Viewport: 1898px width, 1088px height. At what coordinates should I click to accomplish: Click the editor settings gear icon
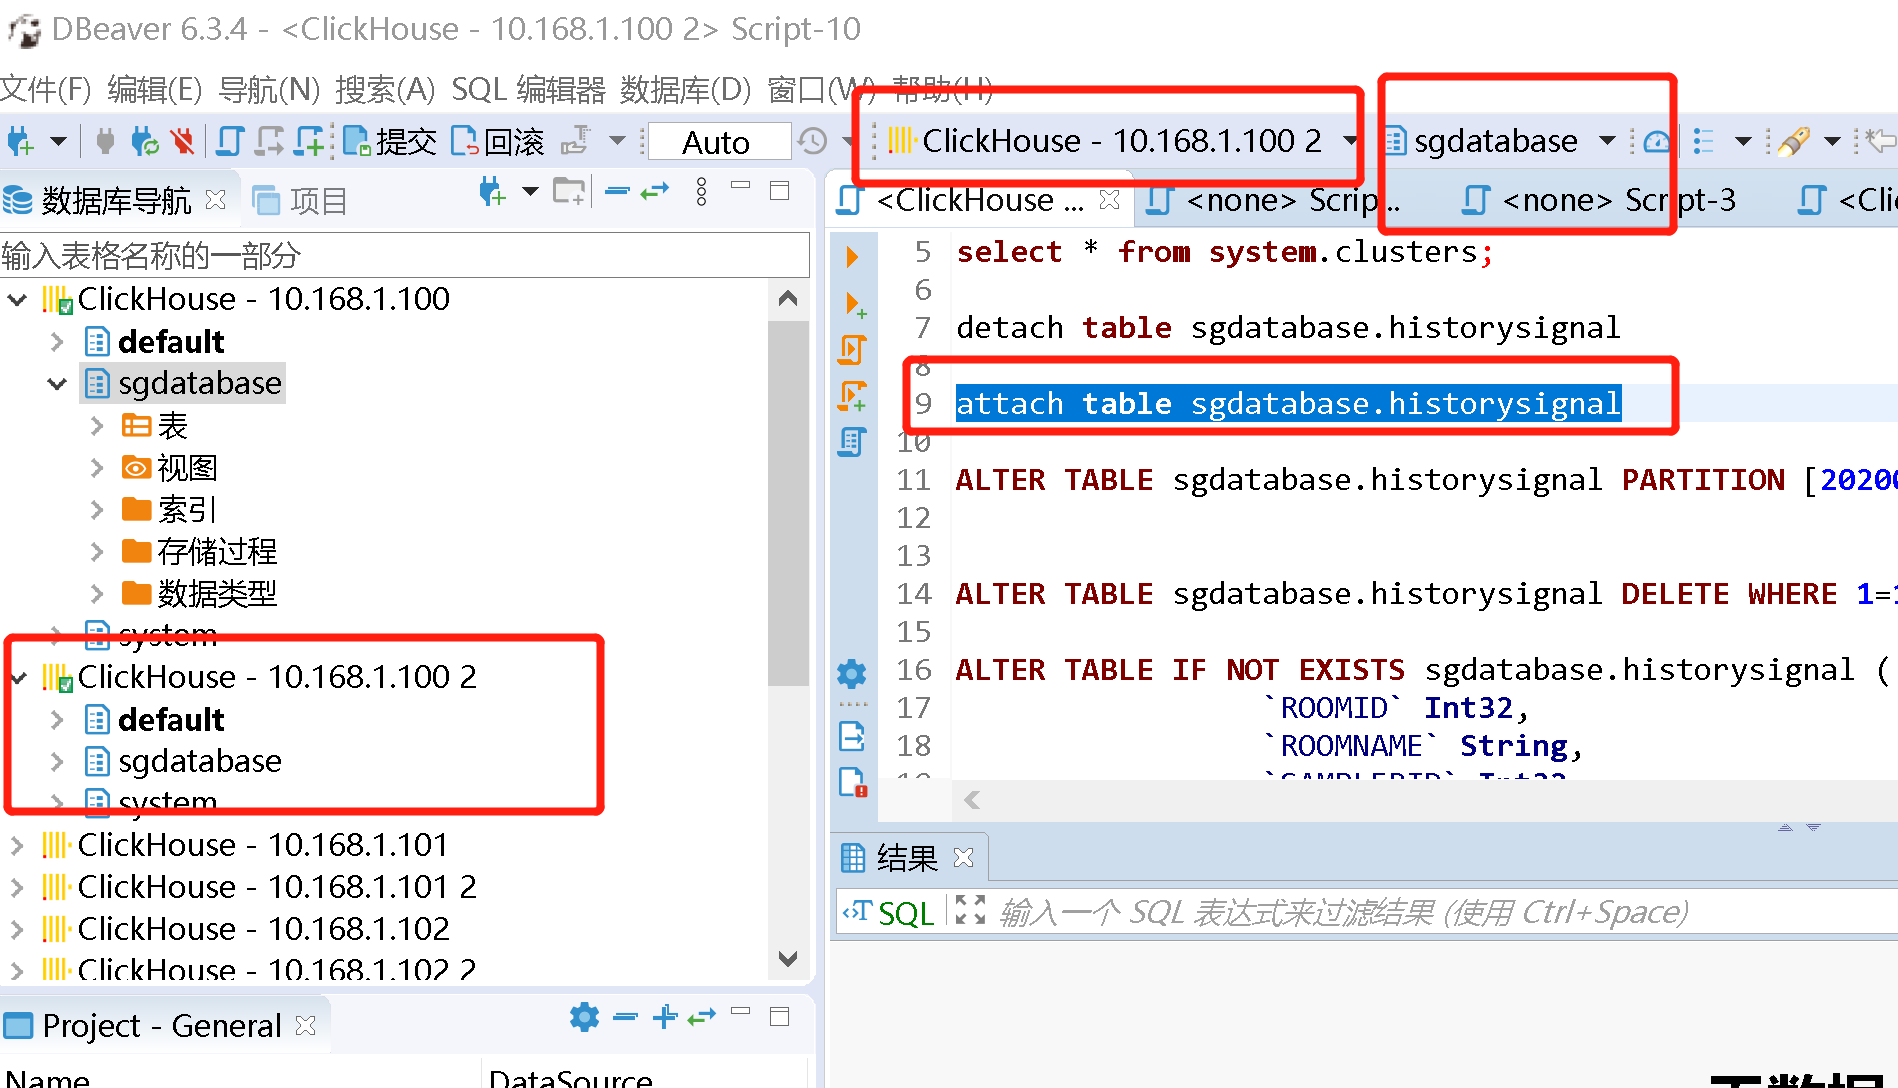(x=852, y=674)
